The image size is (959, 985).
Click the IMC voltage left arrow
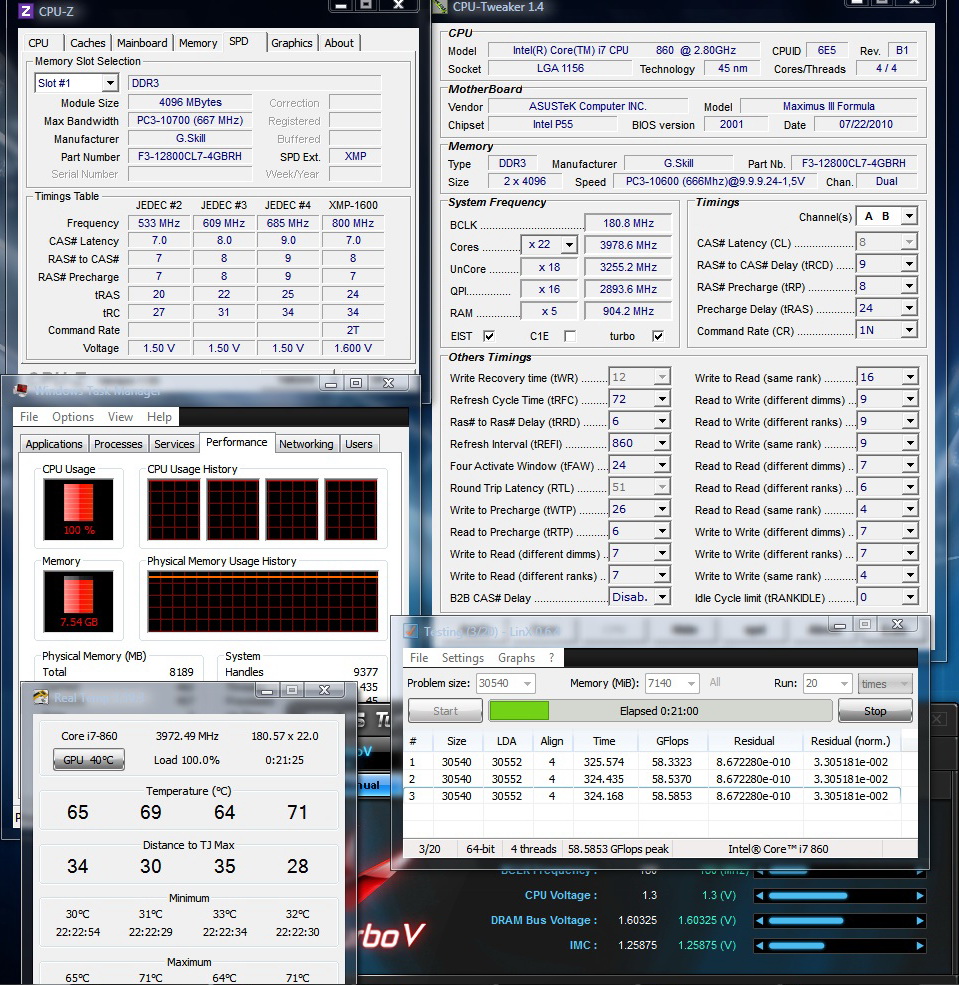coord(759,945)
